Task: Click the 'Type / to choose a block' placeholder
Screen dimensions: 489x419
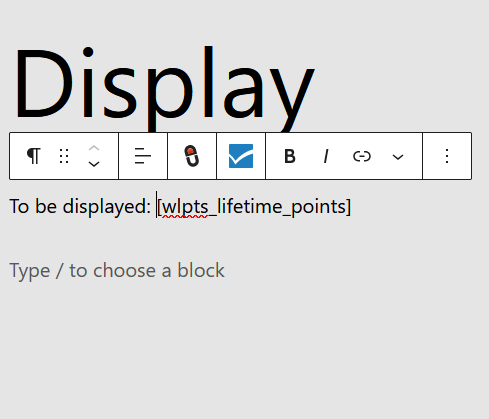Action: pyautogui.click(x=117, y=271)
